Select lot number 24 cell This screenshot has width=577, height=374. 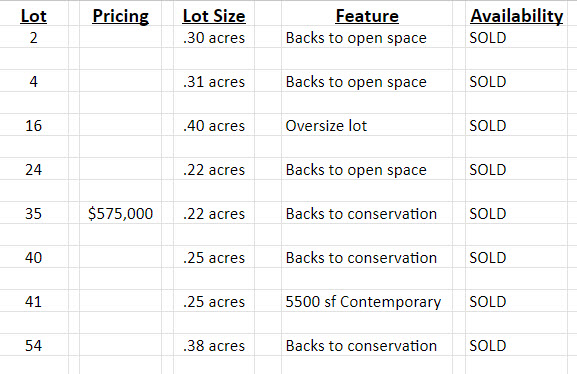click(33, 170)
